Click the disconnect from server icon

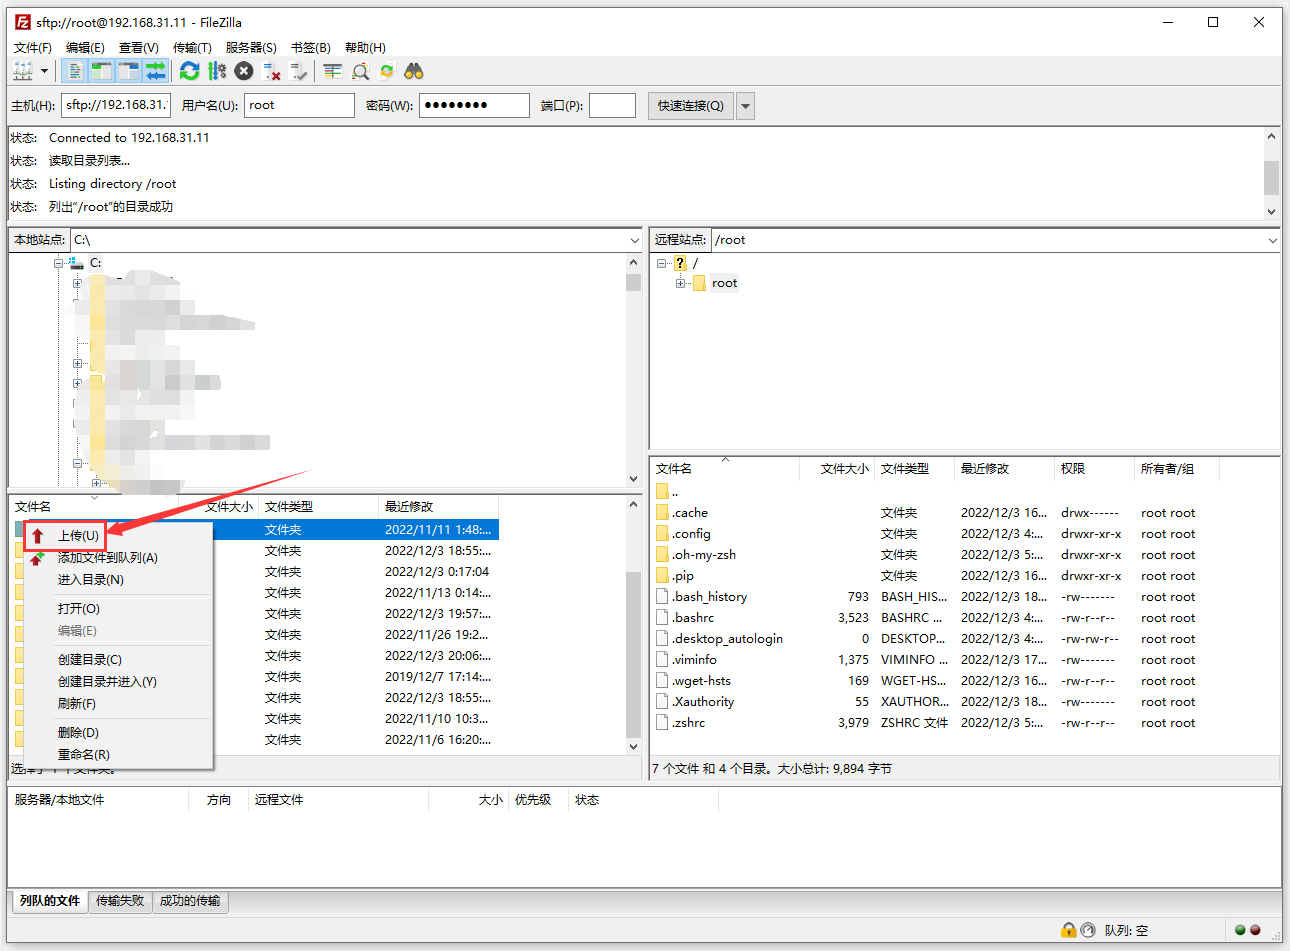click(x=271, y=71)
